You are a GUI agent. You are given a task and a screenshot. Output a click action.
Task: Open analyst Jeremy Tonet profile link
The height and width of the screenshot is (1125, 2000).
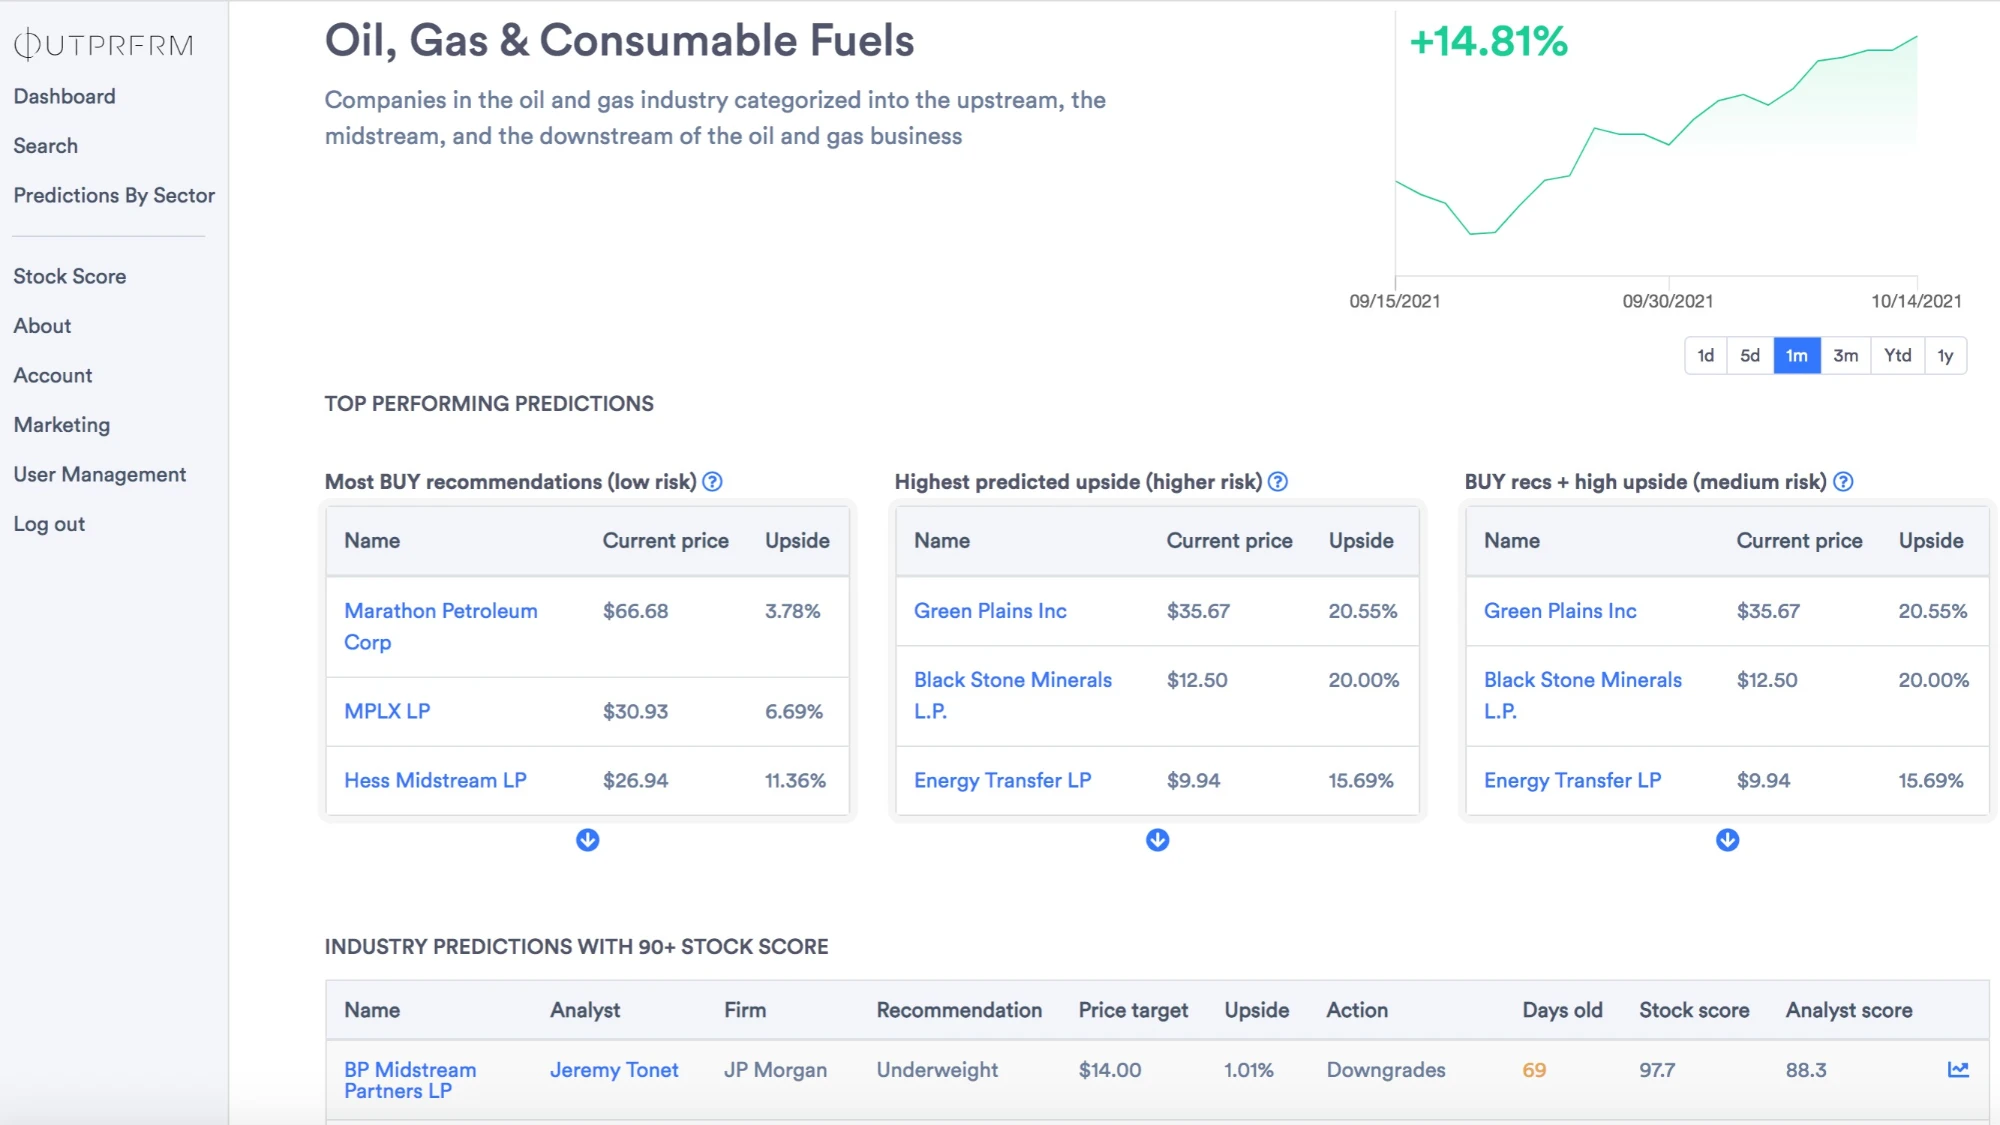pyautogui.click(x=614, y=1070)
